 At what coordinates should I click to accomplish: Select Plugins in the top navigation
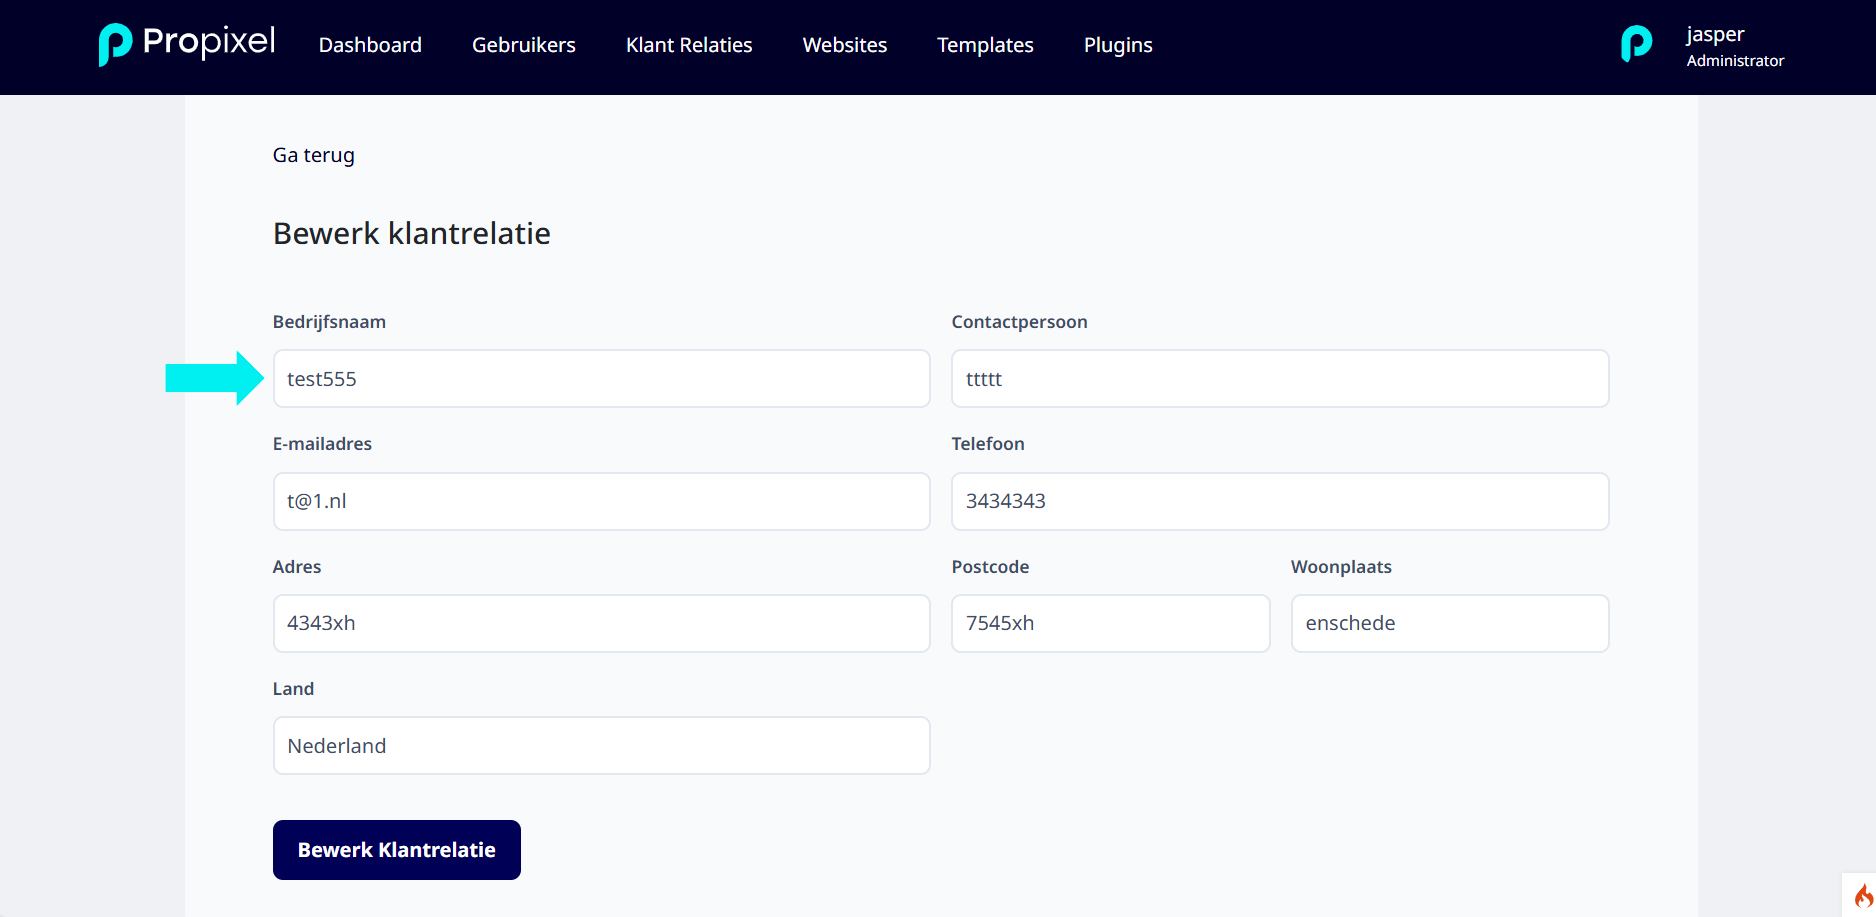1118,45
